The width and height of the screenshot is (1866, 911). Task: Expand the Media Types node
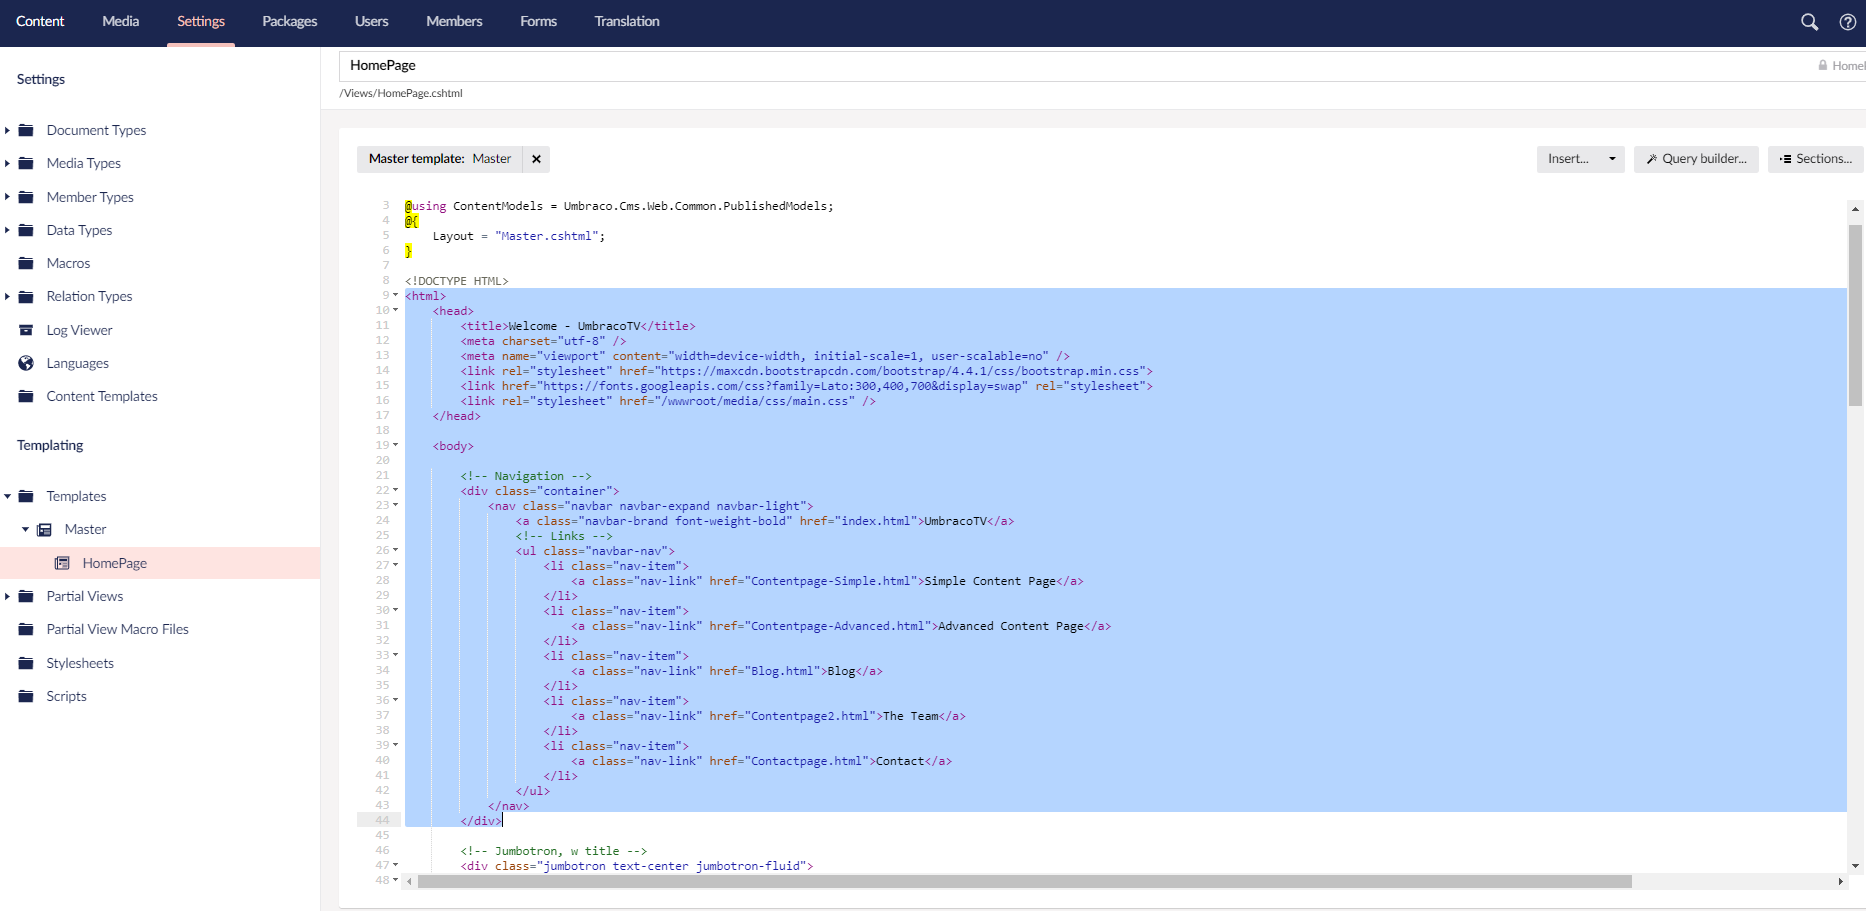tap(7, 163)
